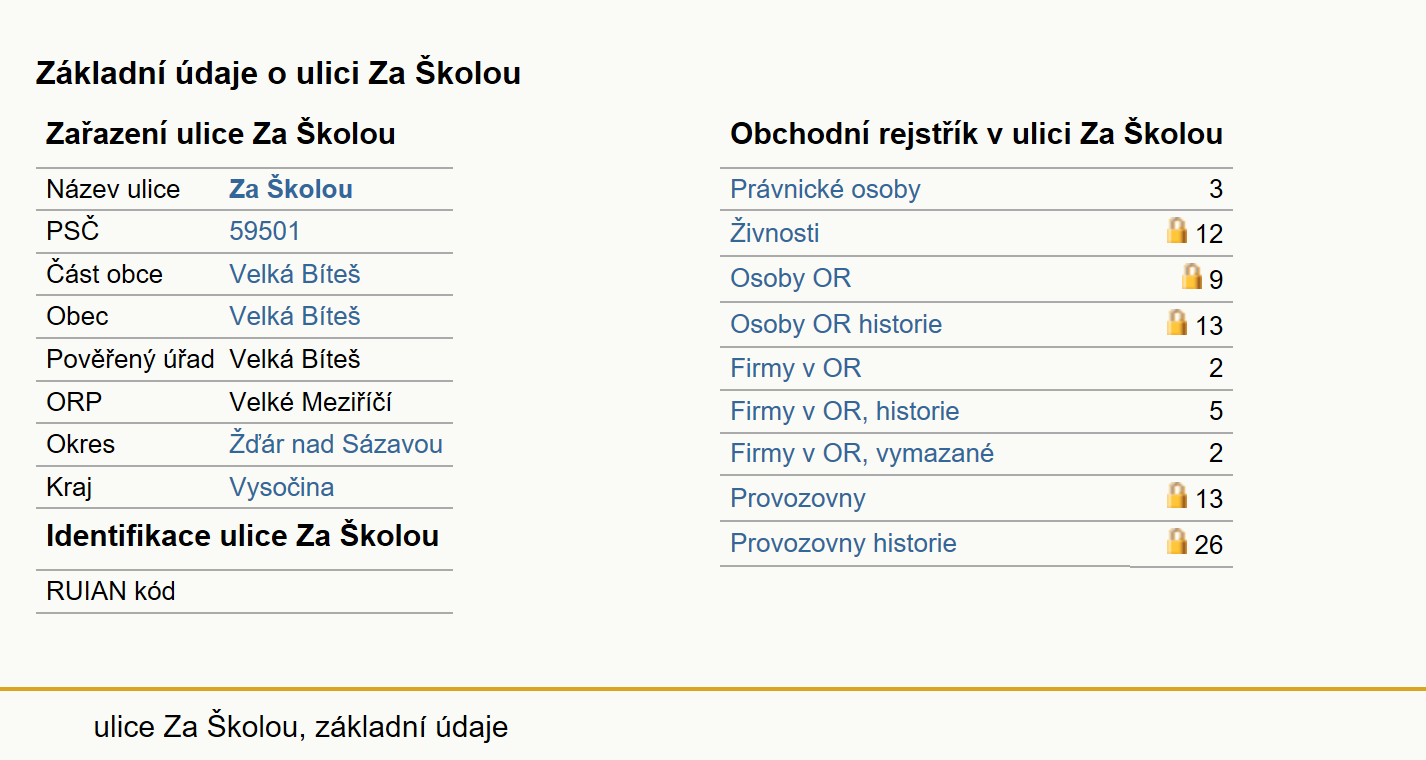The width and height of the screenshot is (1426, 760).
Task: Click Velká Bíteš in Obec row
Action: click(294, 316)
